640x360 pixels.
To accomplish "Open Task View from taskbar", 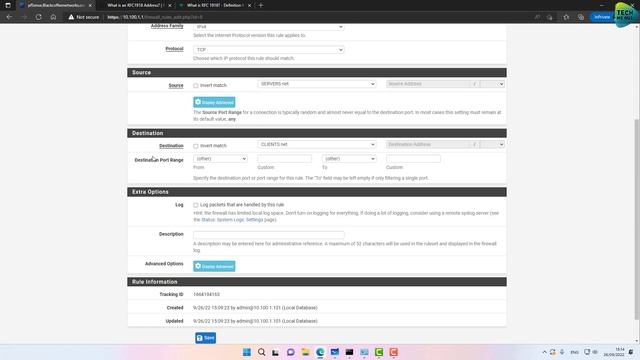I will [276, 352].
